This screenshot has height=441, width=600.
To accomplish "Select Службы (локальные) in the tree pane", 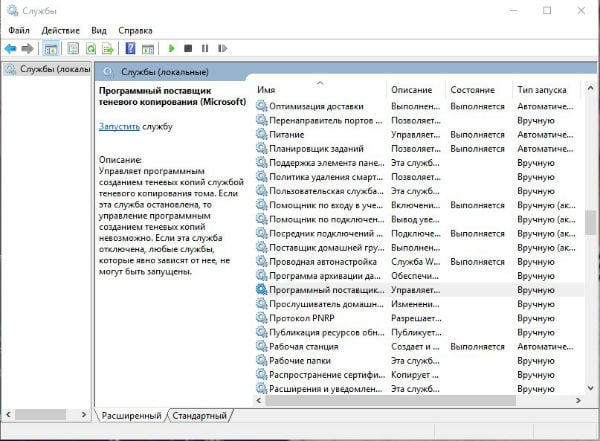I will coord(49,69).
